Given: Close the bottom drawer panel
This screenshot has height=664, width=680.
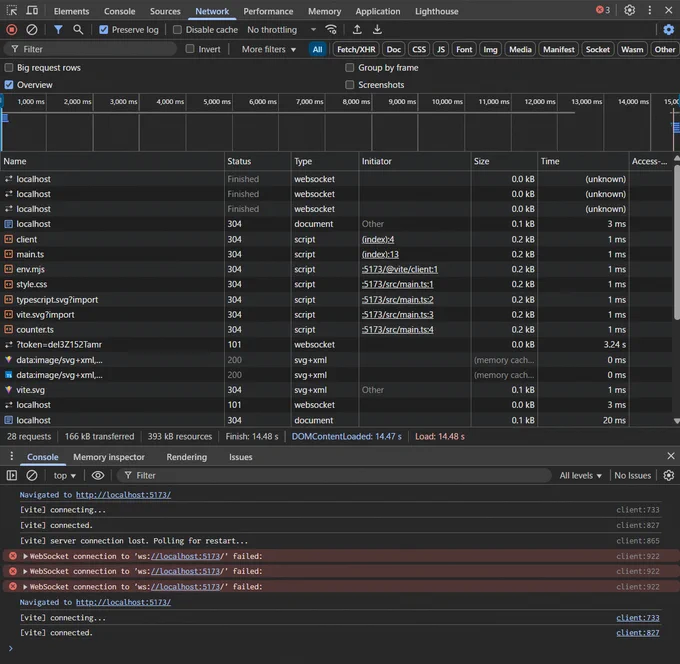Looking at the screenshot, I should coord(671,456).
